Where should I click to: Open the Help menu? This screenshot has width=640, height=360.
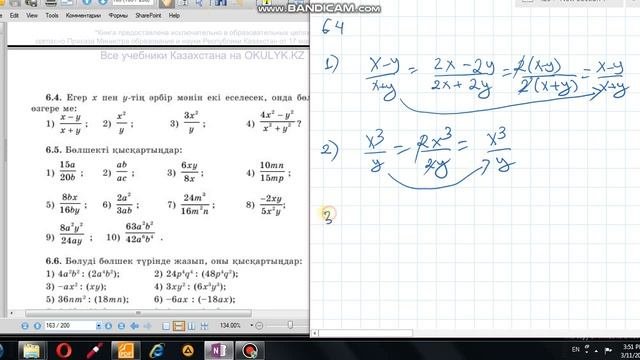coord(174,16)
